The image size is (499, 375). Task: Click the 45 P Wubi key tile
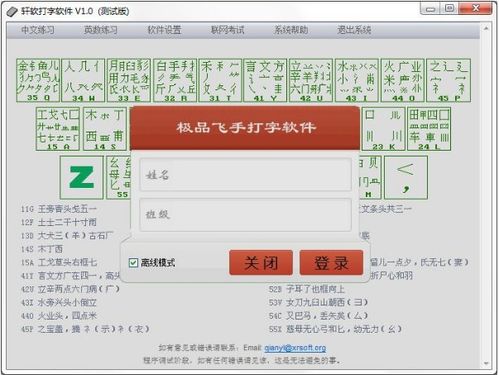click(448, 80)
